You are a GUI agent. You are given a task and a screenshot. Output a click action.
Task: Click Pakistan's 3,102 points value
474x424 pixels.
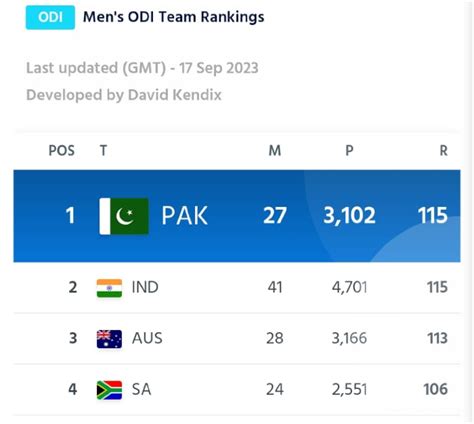[349, 216]
